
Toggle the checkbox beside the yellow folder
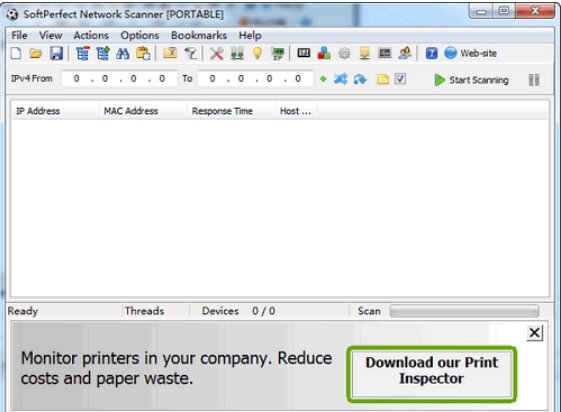tap(400, 79)
